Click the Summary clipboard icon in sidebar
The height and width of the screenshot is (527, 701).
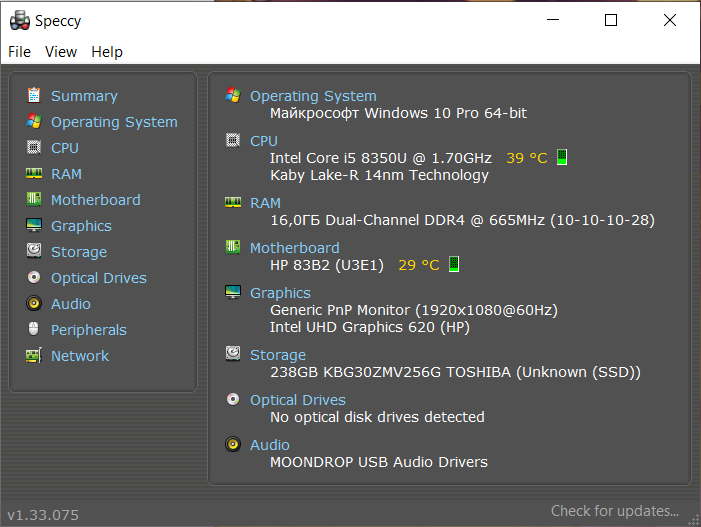pyautogui.click(x=34, y=96)
